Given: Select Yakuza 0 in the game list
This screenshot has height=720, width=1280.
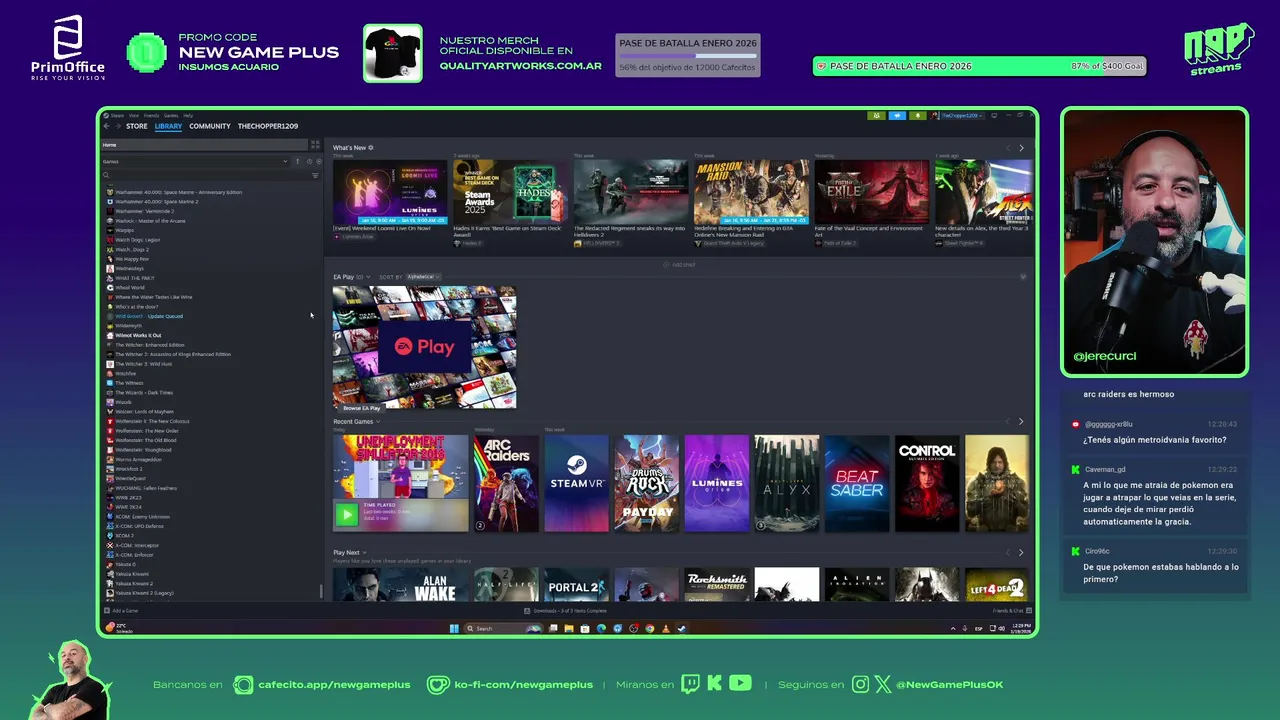Looking at the screenshot, I should 125,564.
